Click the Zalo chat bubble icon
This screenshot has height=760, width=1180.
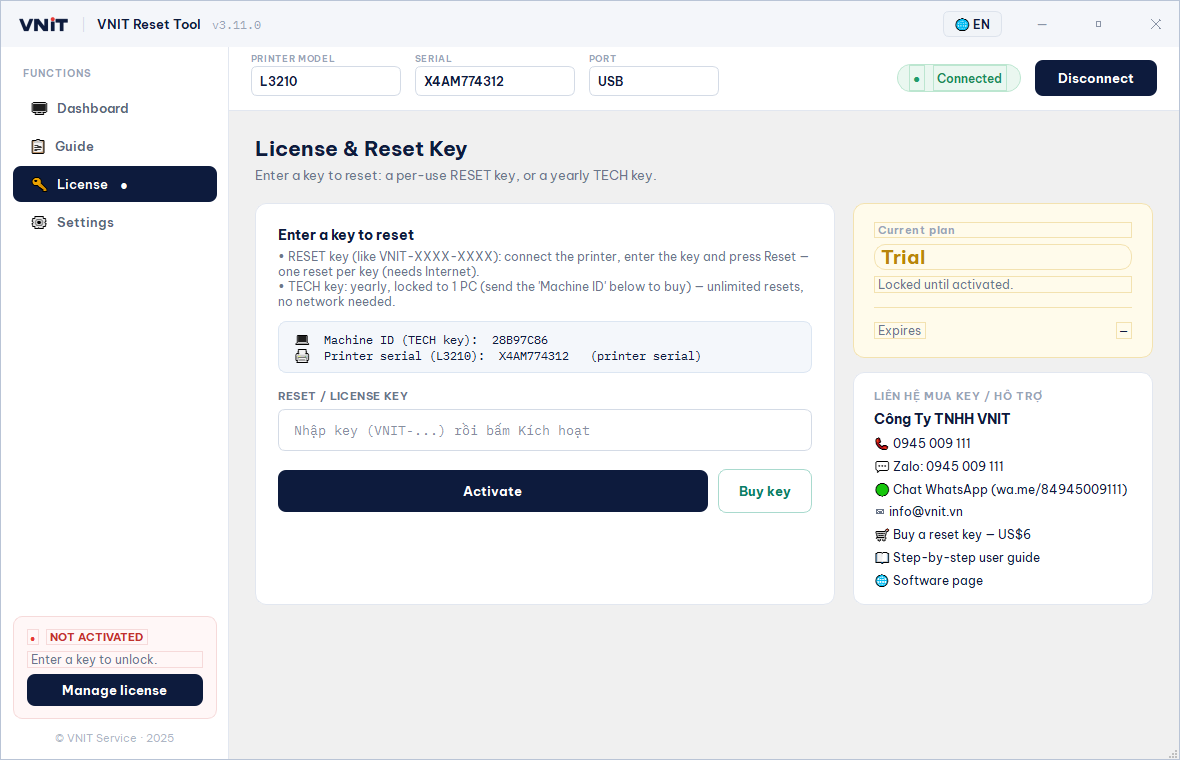tap(881, 467)
